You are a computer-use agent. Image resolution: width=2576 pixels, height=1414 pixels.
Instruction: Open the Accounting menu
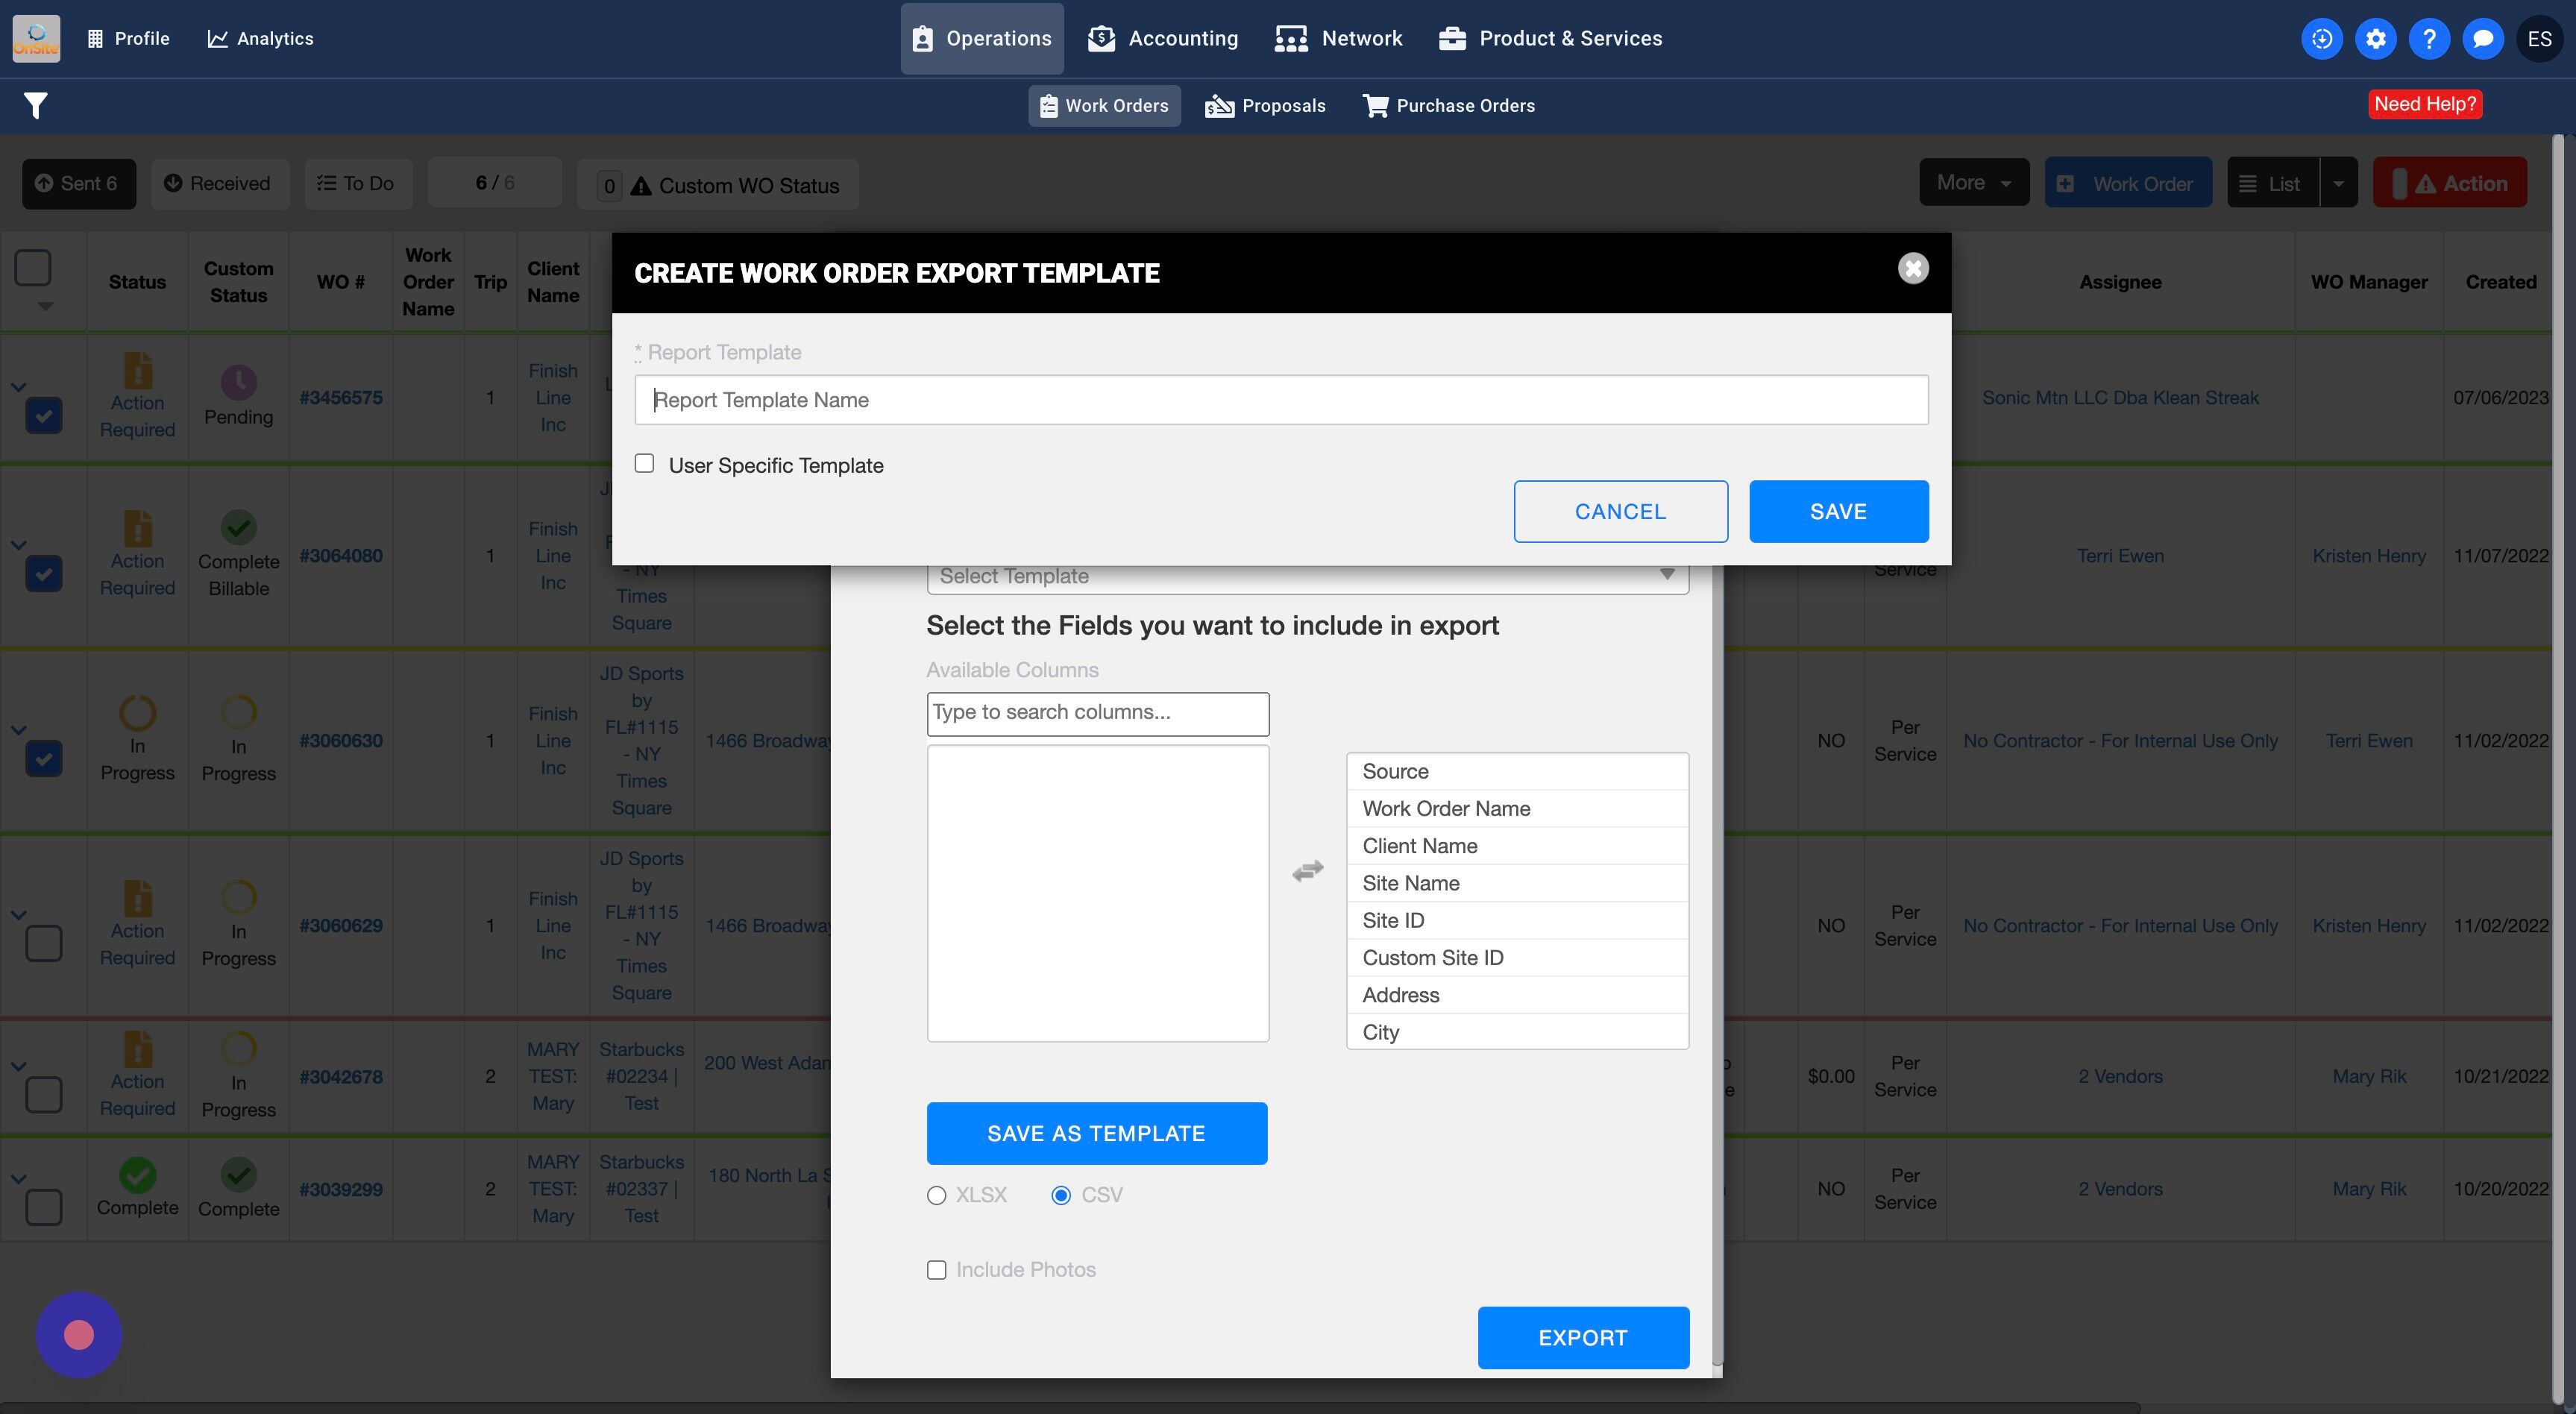[x=1163, y=39]
